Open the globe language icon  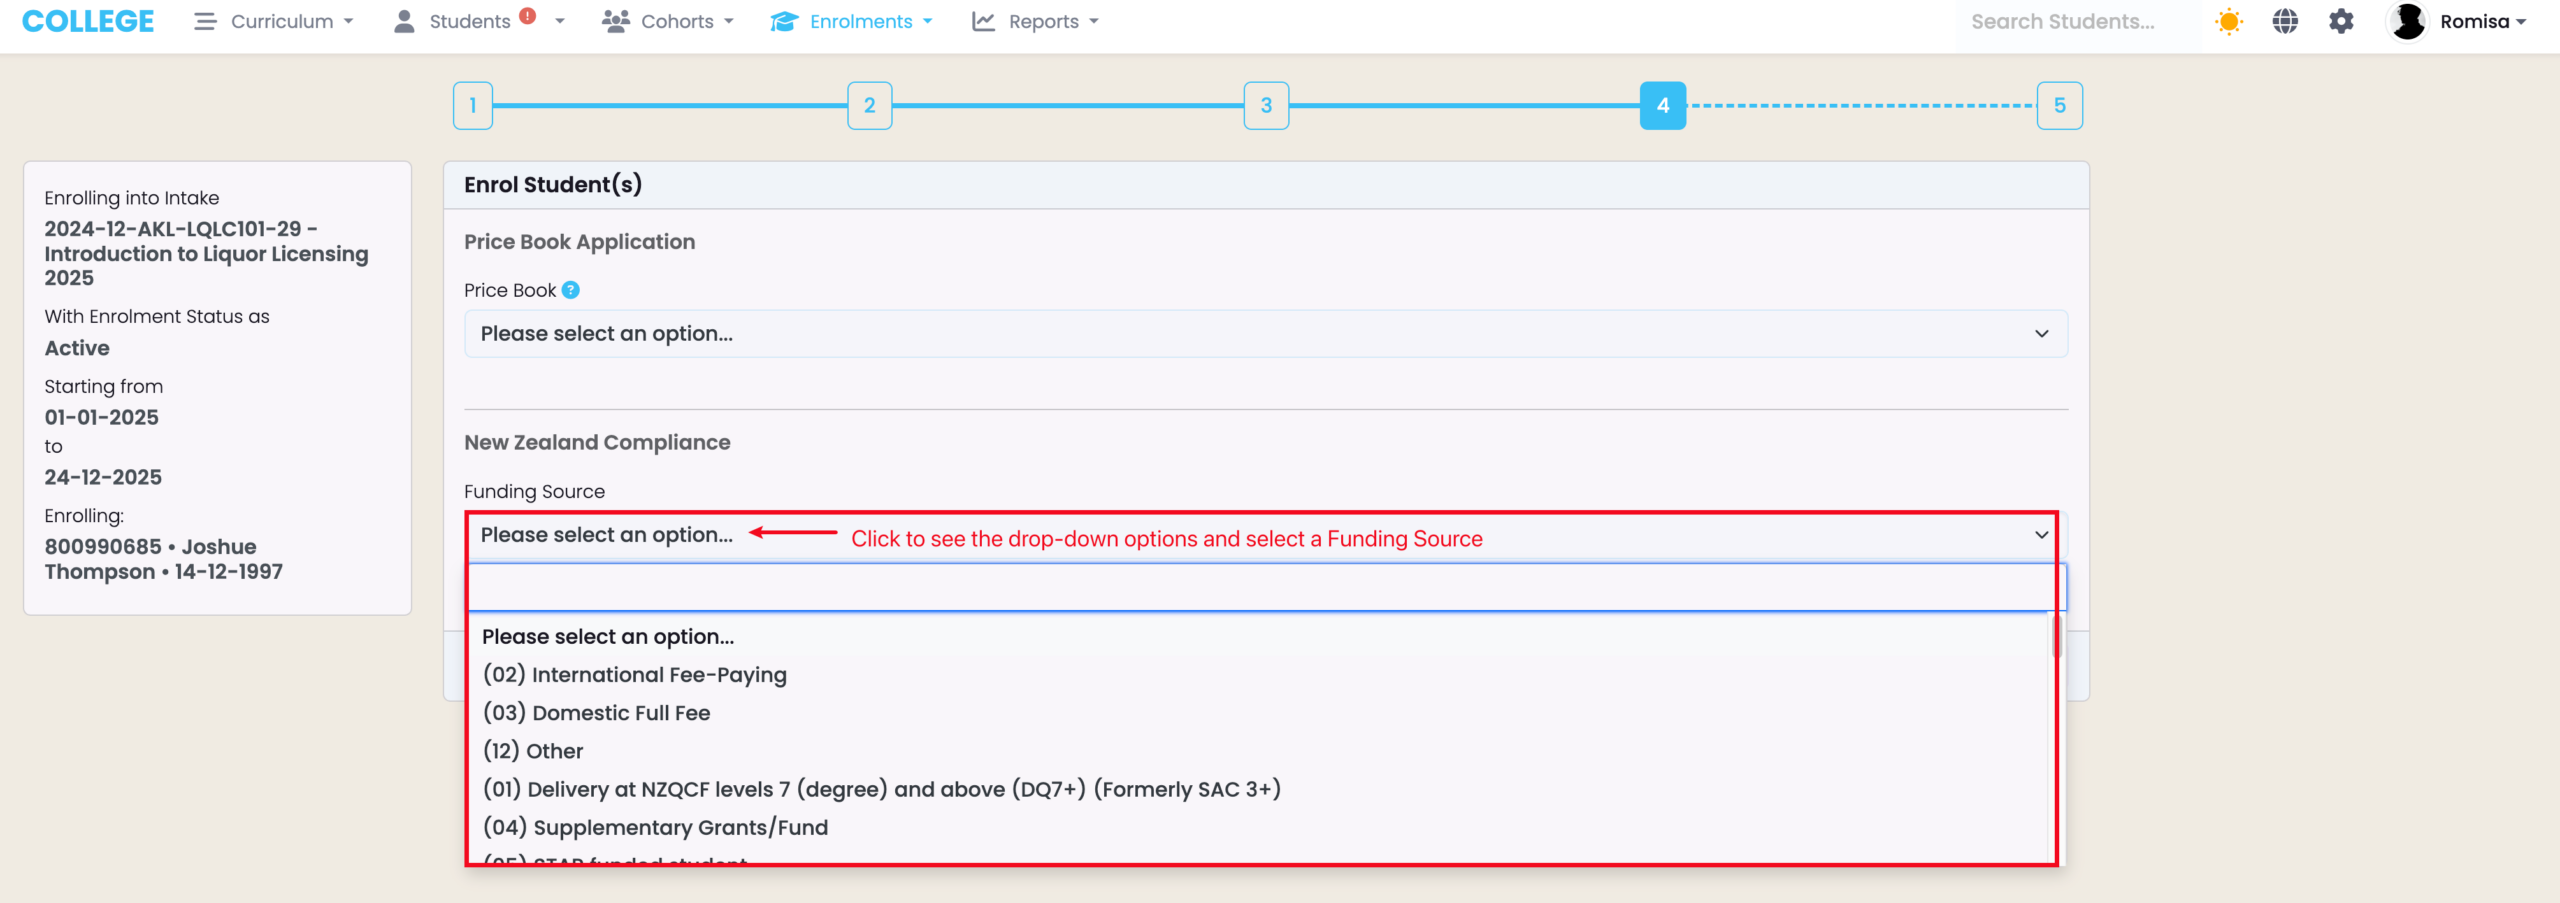coord(2285,22)
